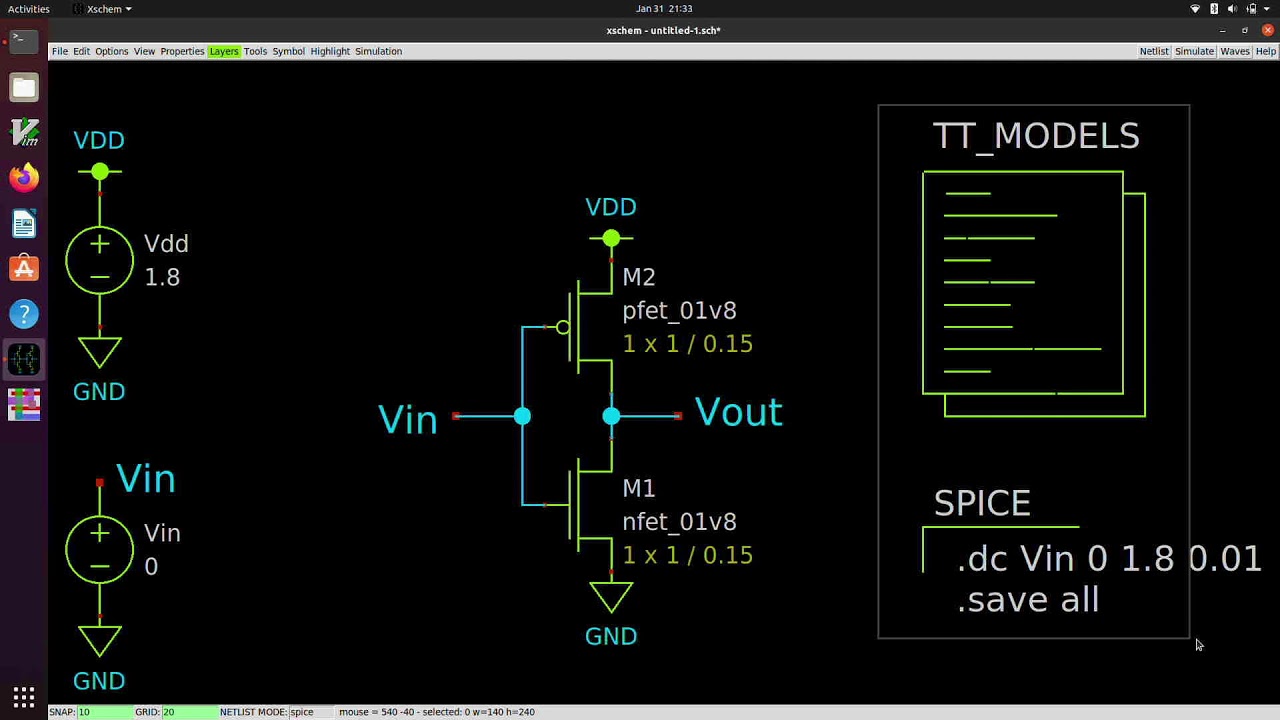This screenshot has height=720, width=1280.
Task: Launch Firefox from the dock
Action: (24, 178)
